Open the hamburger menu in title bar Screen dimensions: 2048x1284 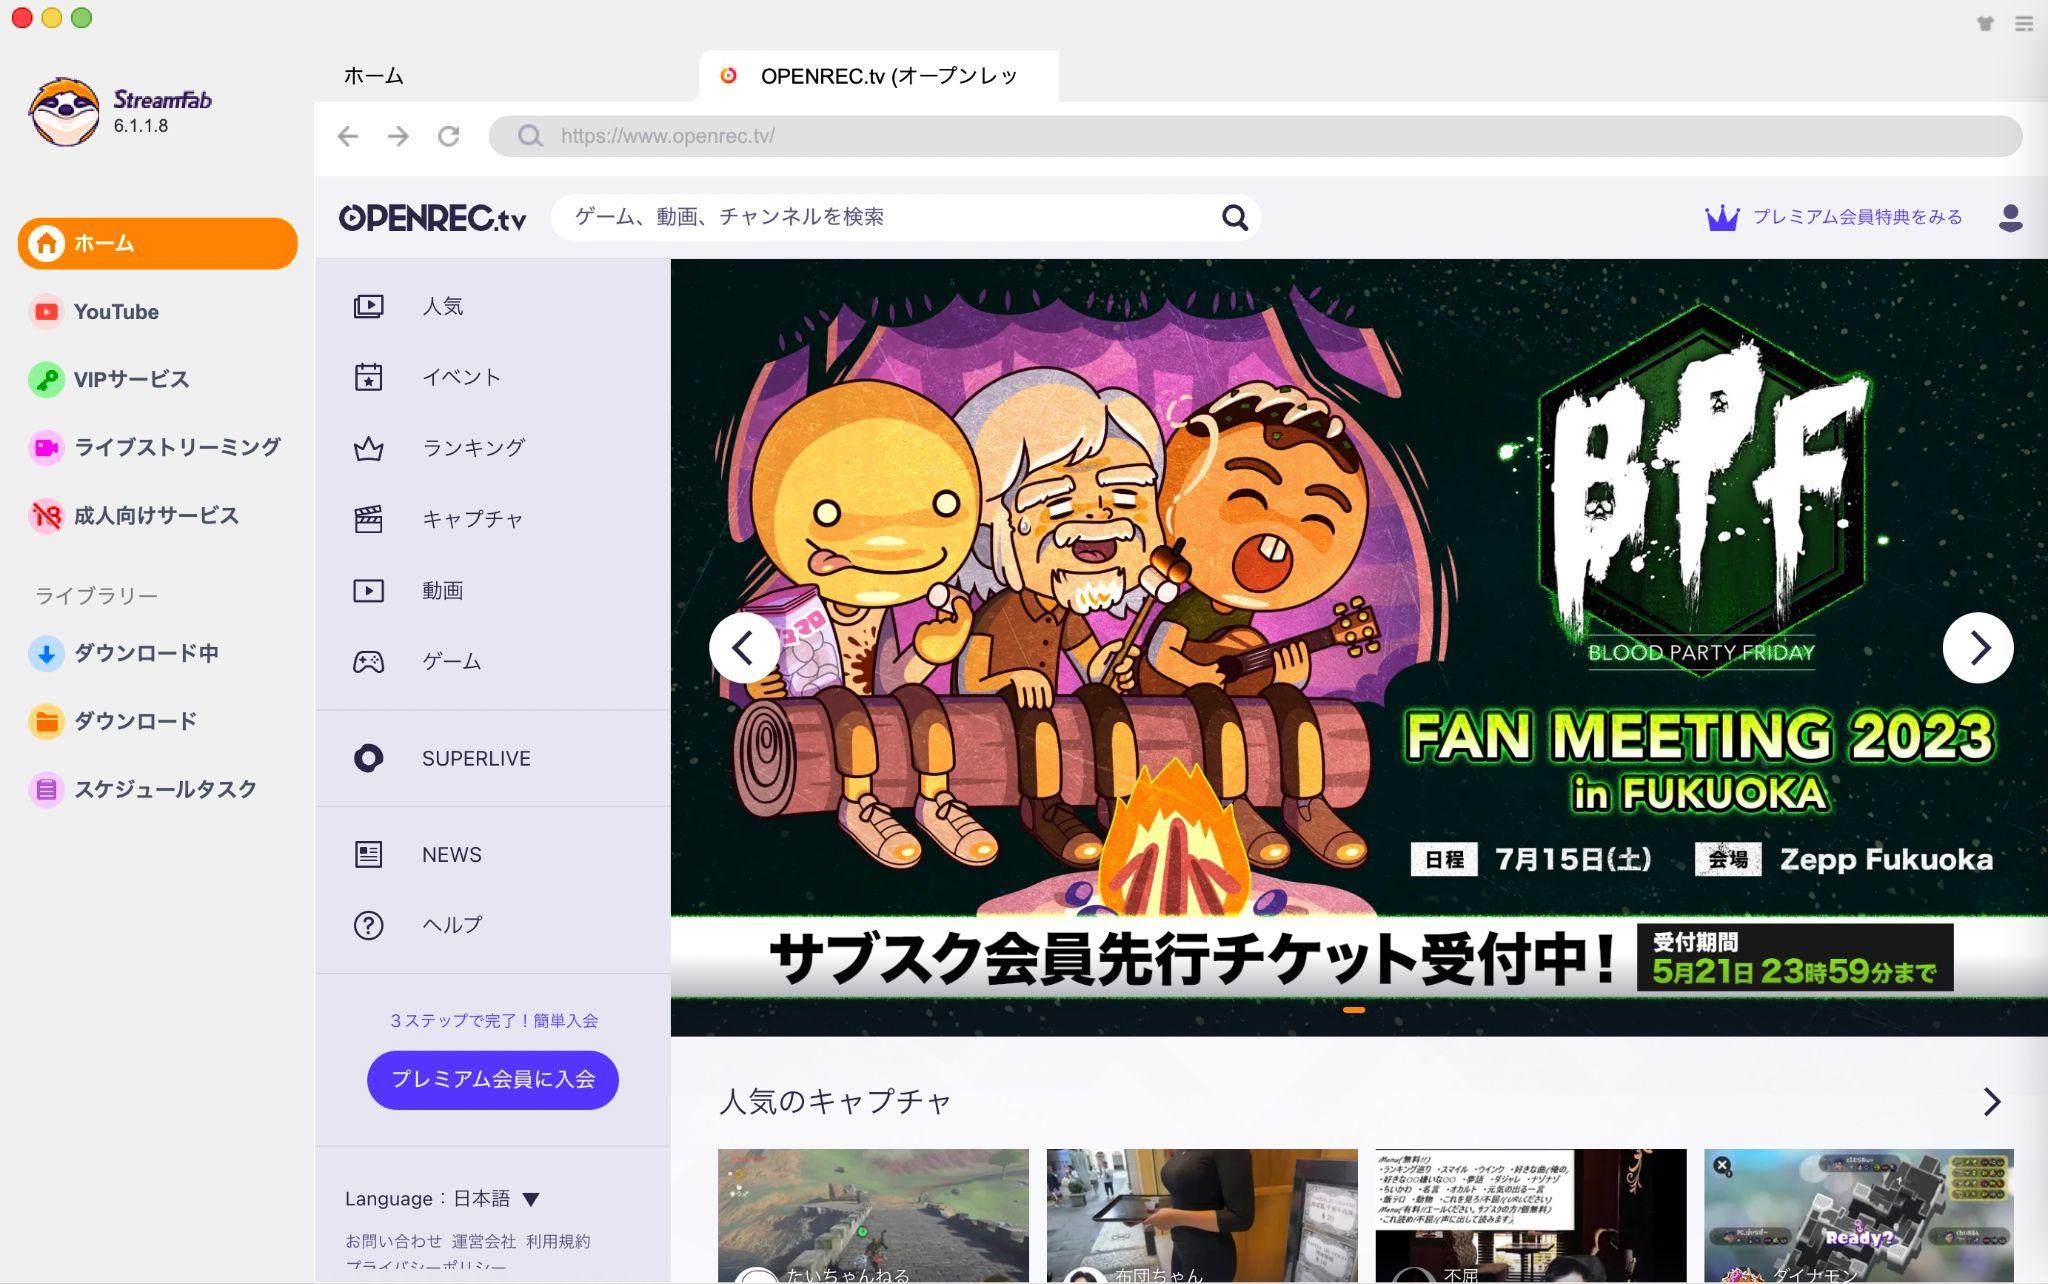click(x=2024, y=23)
